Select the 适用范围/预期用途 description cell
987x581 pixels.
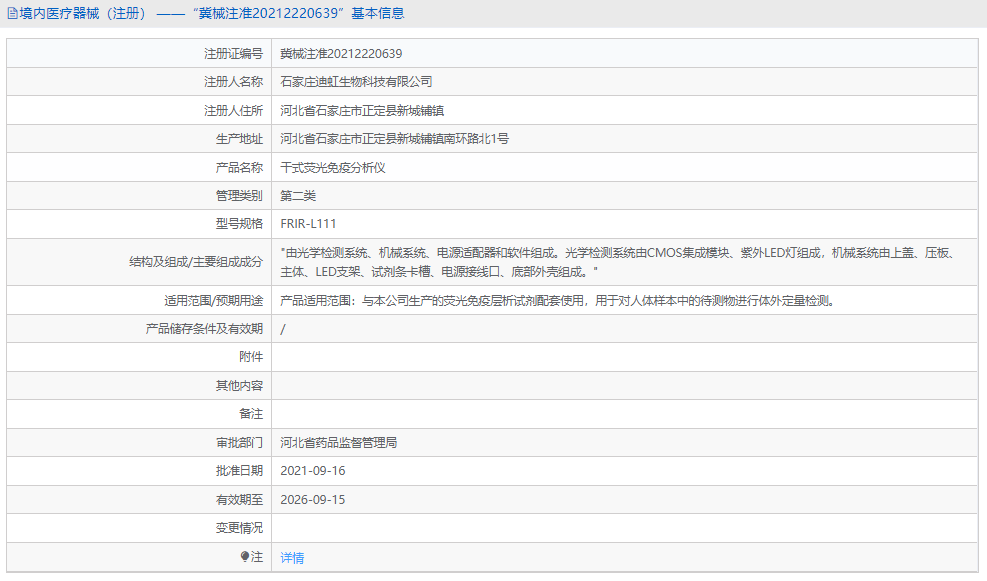pos(560,299)
